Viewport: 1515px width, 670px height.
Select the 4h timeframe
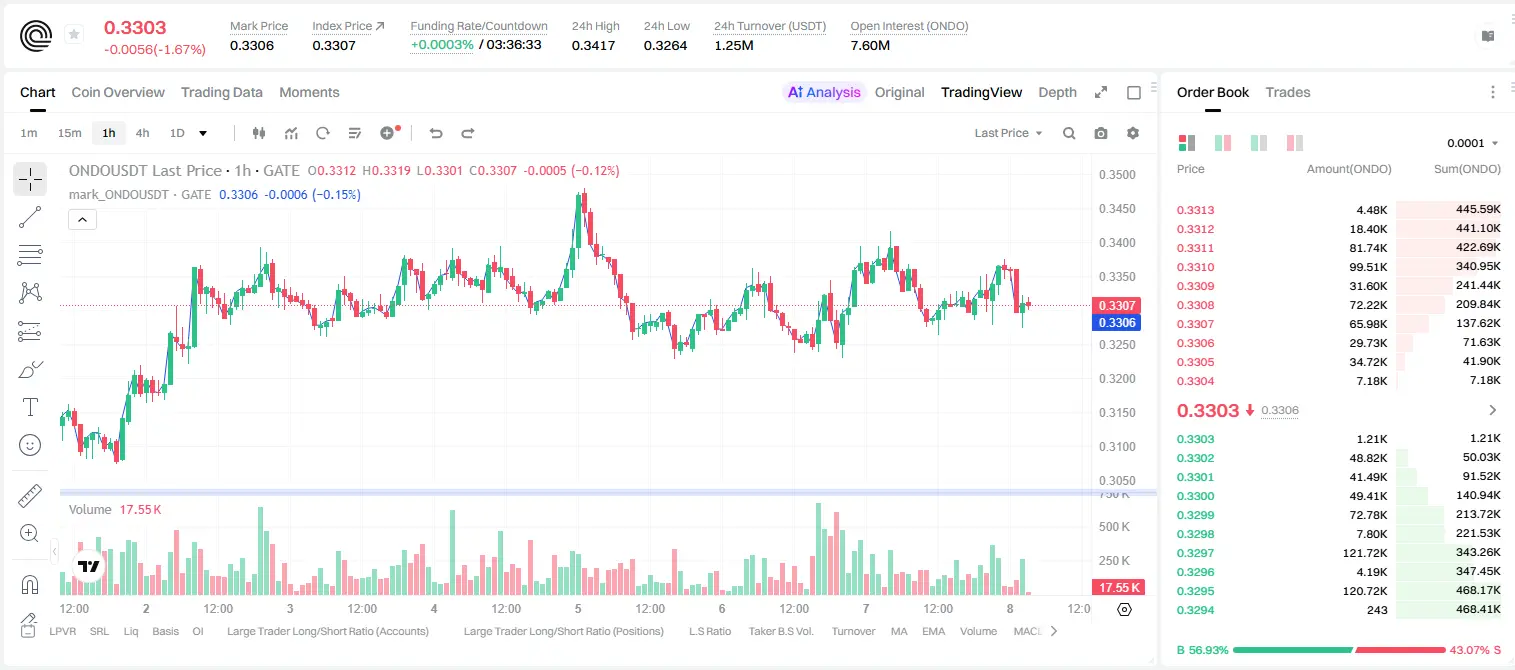click(x=143, y=133)
